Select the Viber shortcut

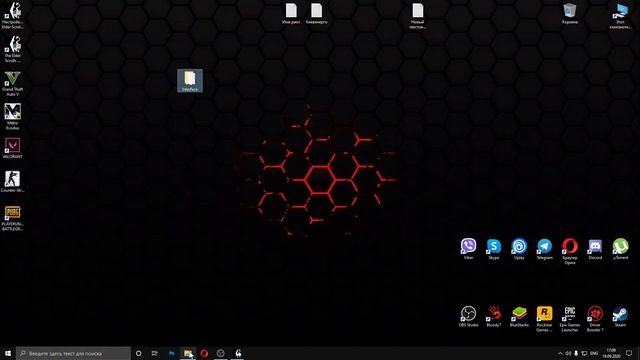tap(468, 249)
